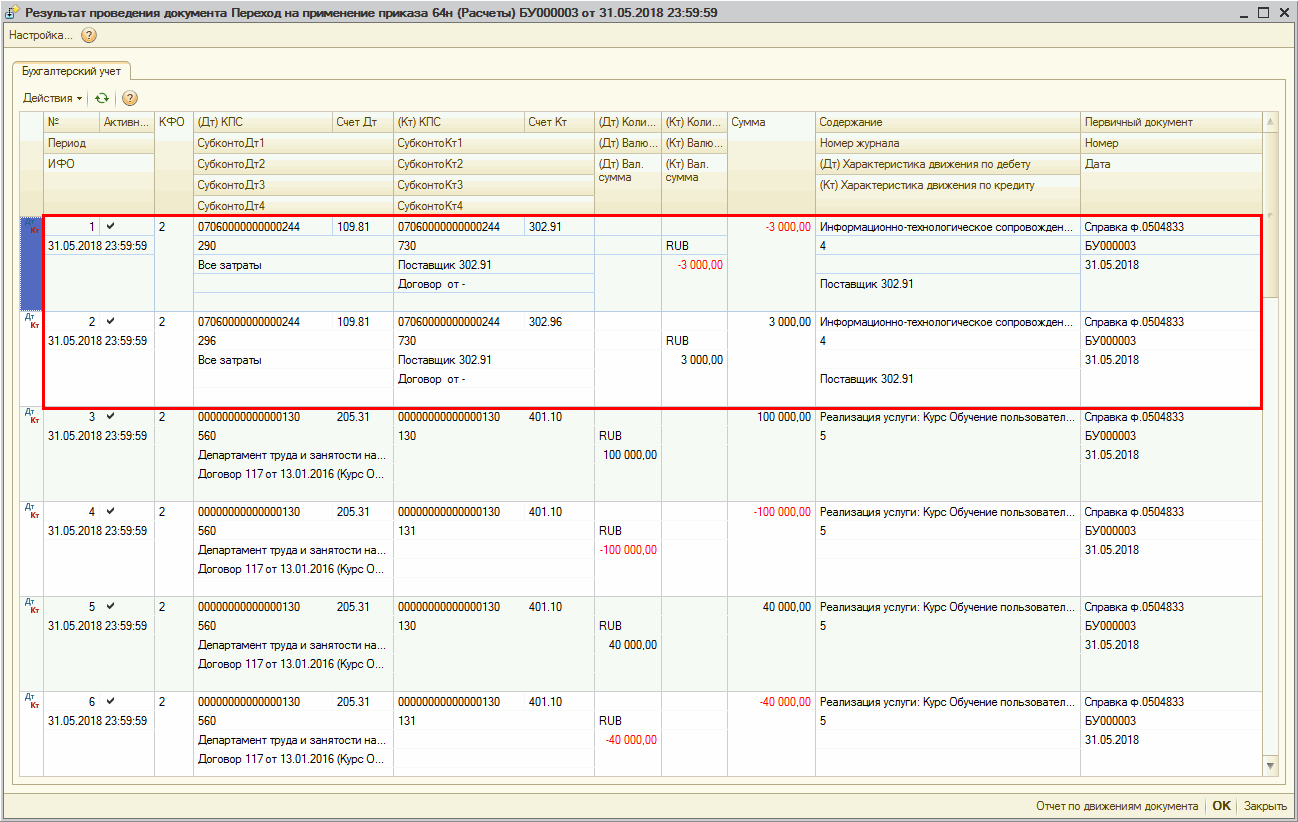
Task: Select the 302.91 credit account cell
Action: click(560, 227)
